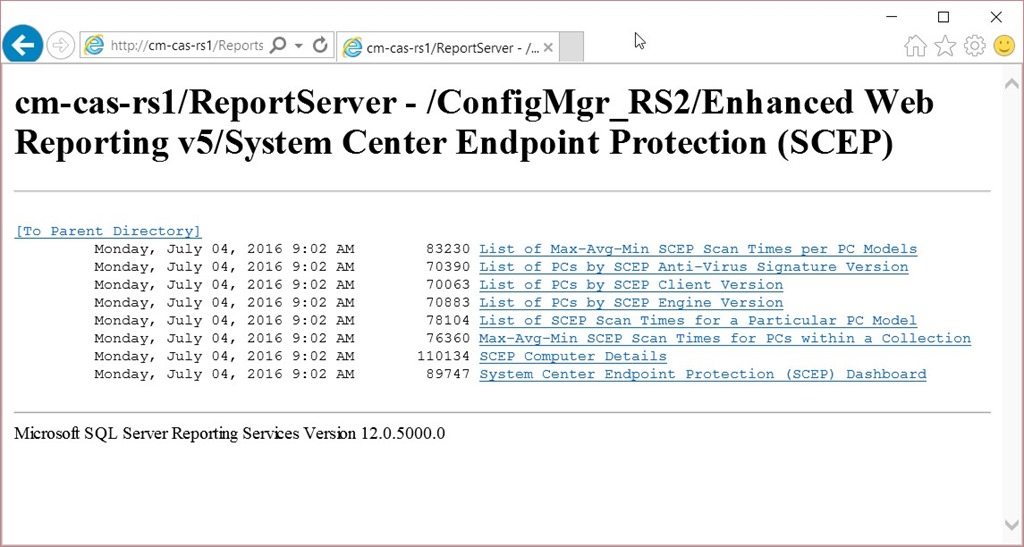Close the browser window
Screen dimensions: 1024x547
[996, 17]
